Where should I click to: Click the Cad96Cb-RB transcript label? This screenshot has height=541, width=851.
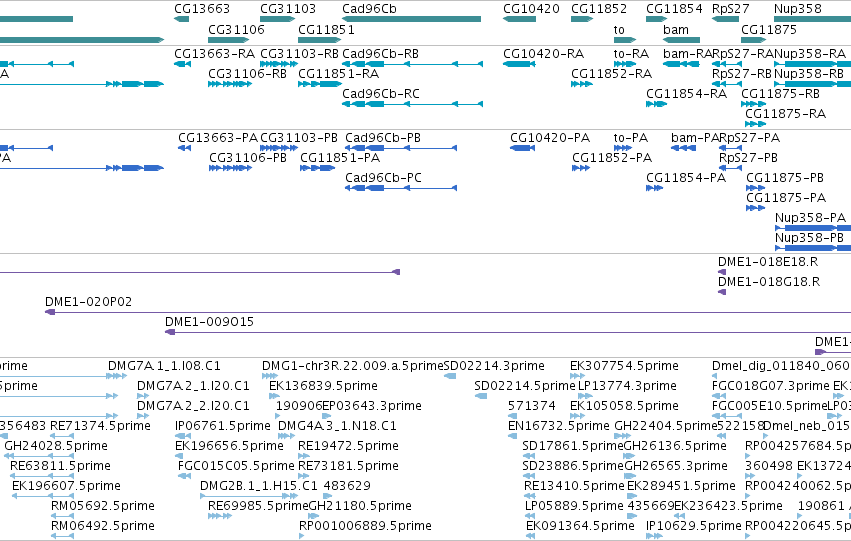click(x=380, y=54)
